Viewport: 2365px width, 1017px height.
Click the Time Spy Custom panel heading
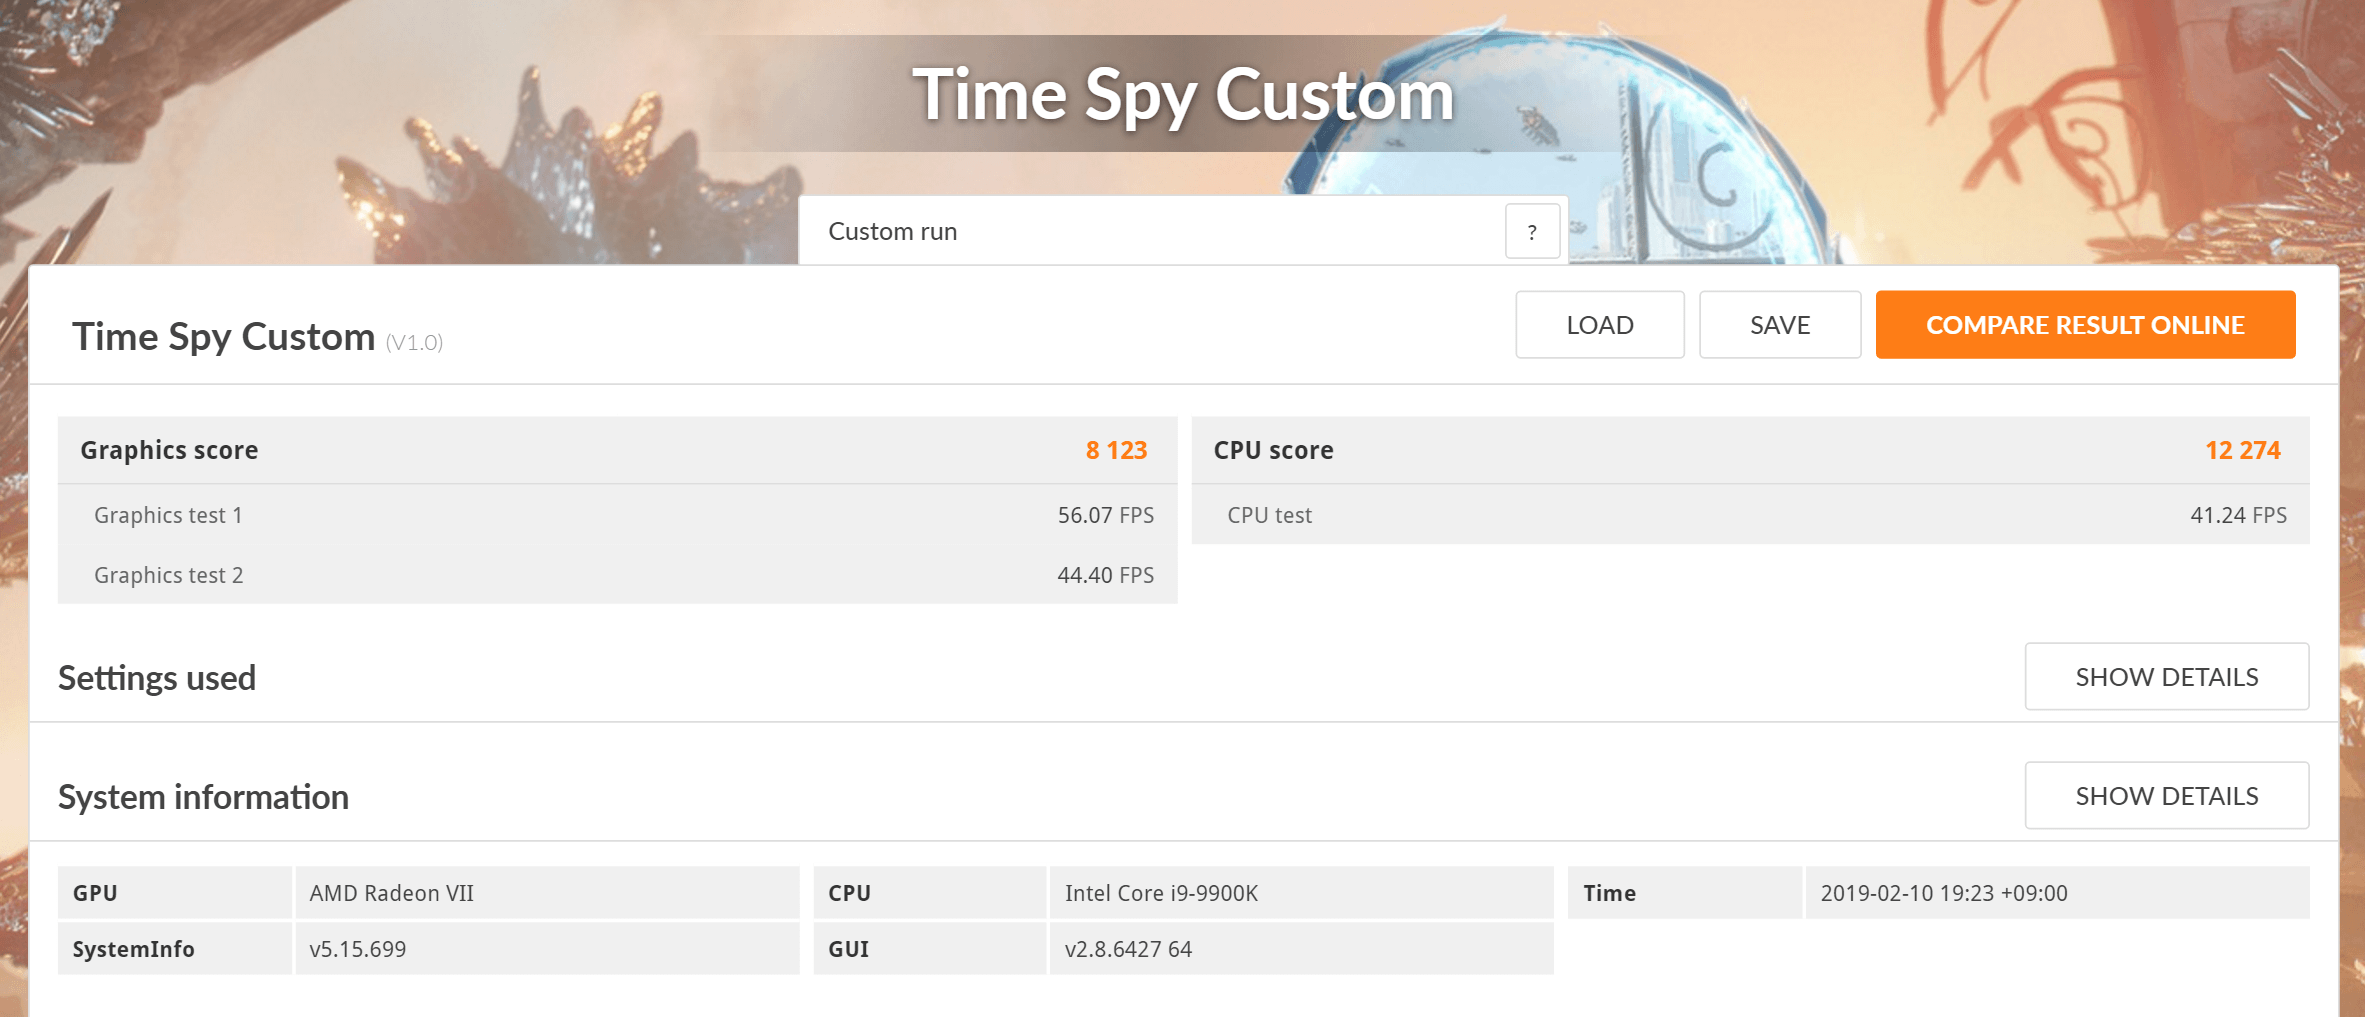point(223,337)
